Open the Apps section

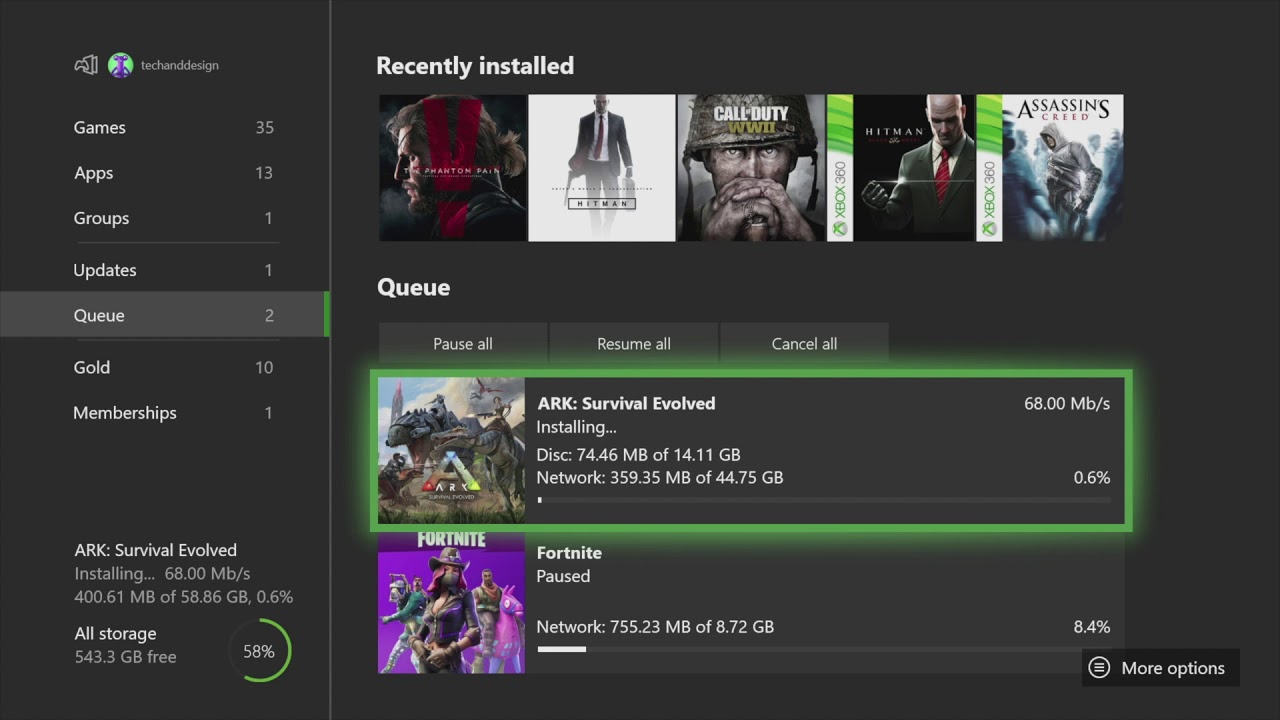pos(165,173)
